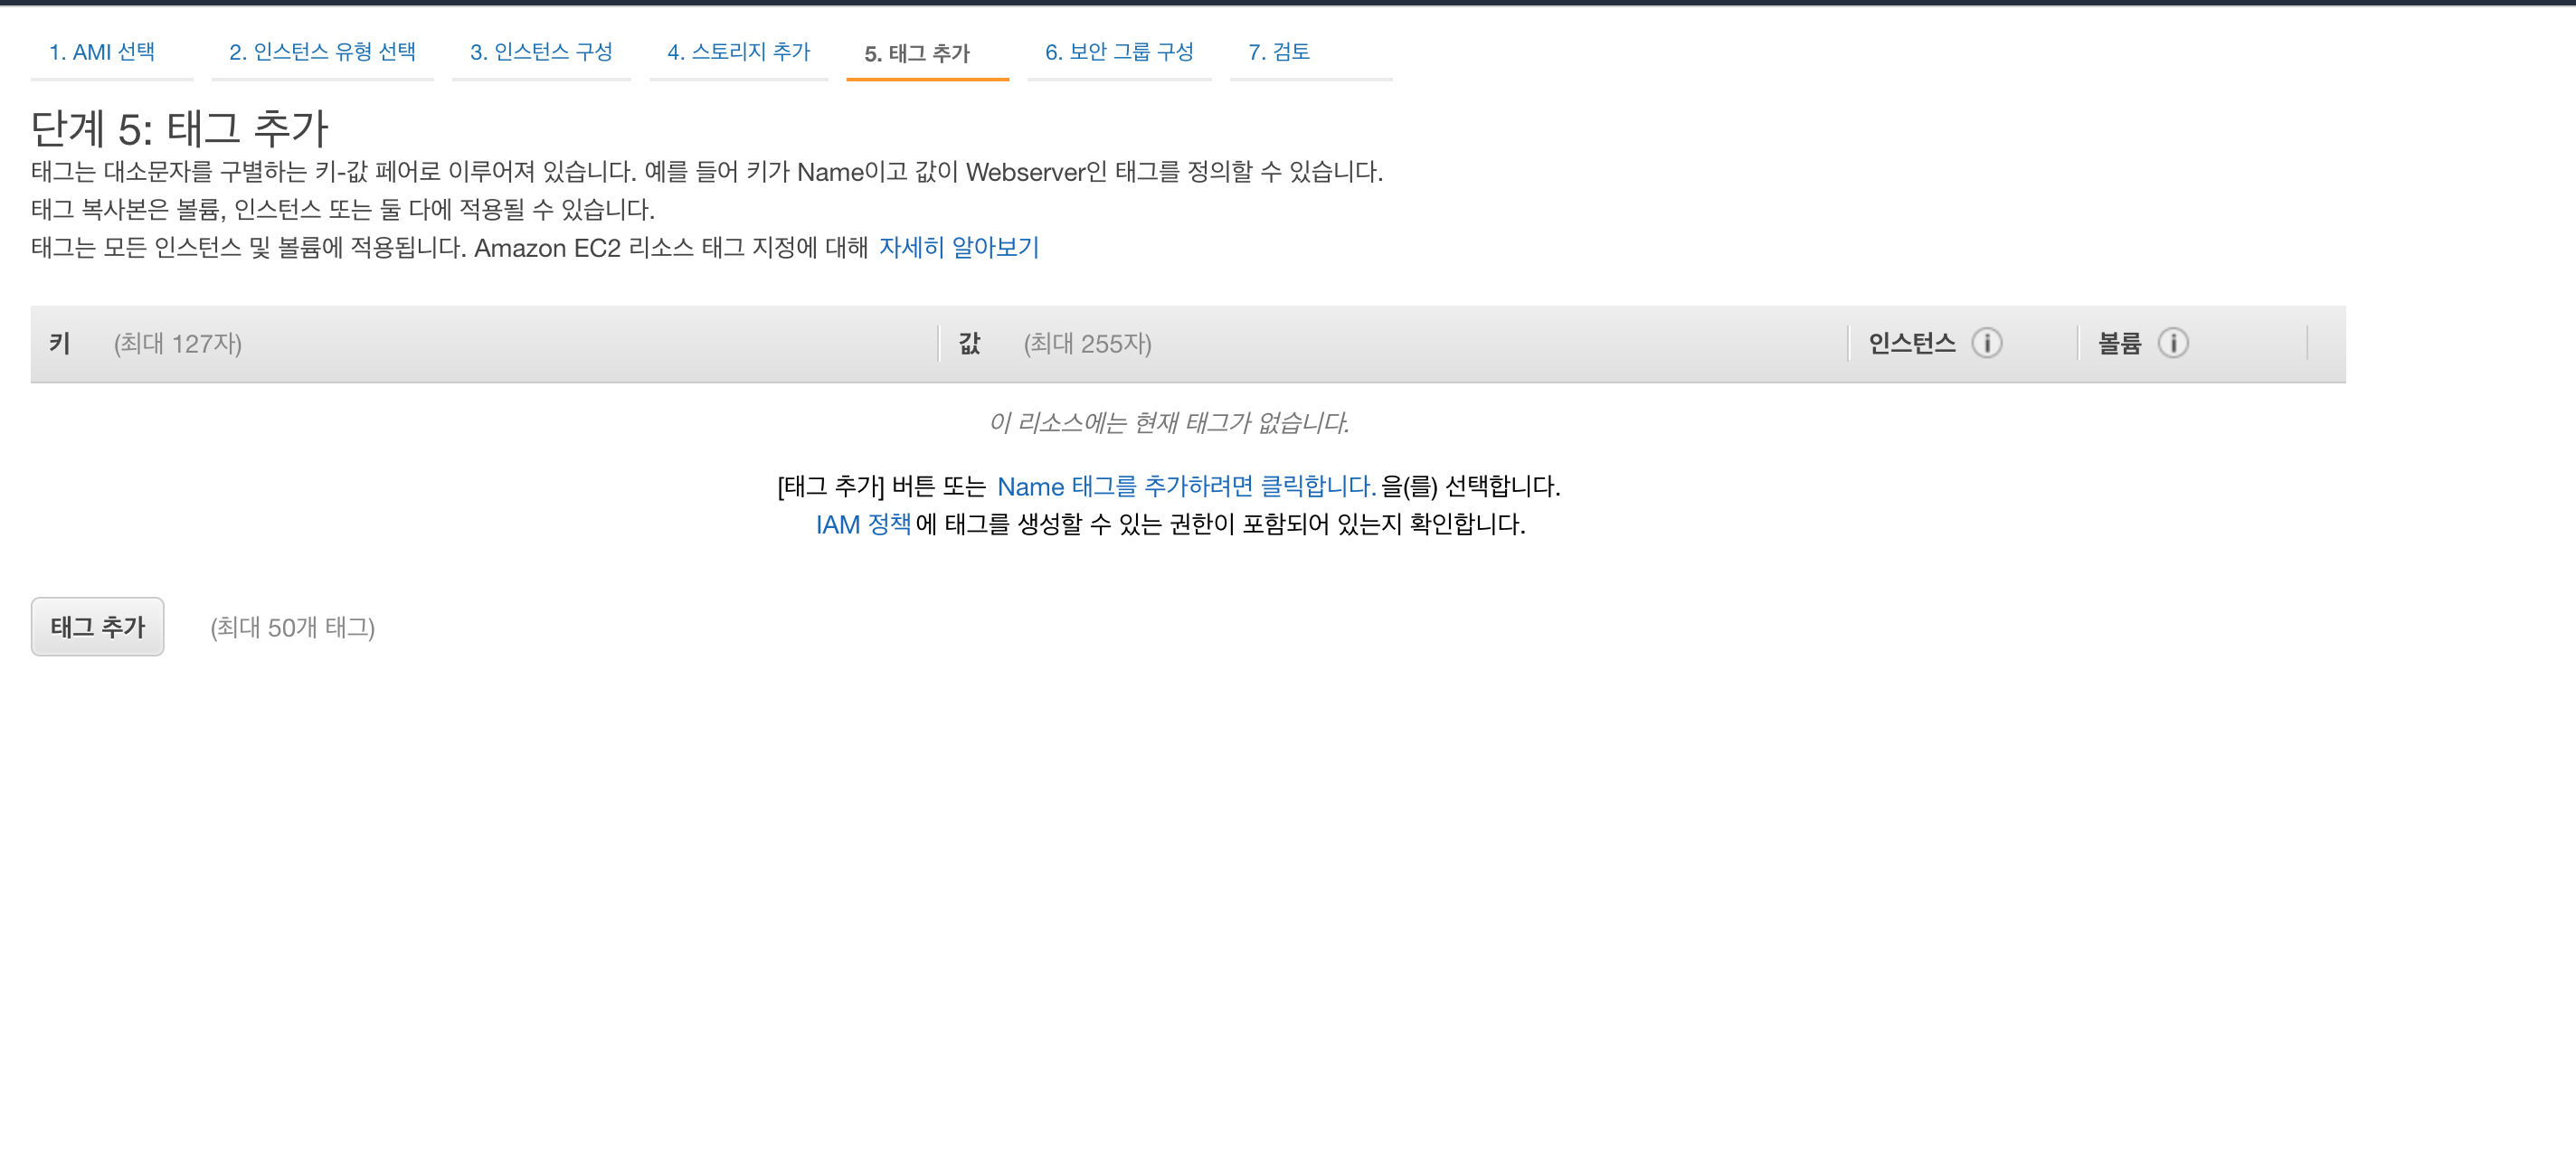Go to the 1. AMI 선택 tab
The image size is (2576, 1152).
102,52
